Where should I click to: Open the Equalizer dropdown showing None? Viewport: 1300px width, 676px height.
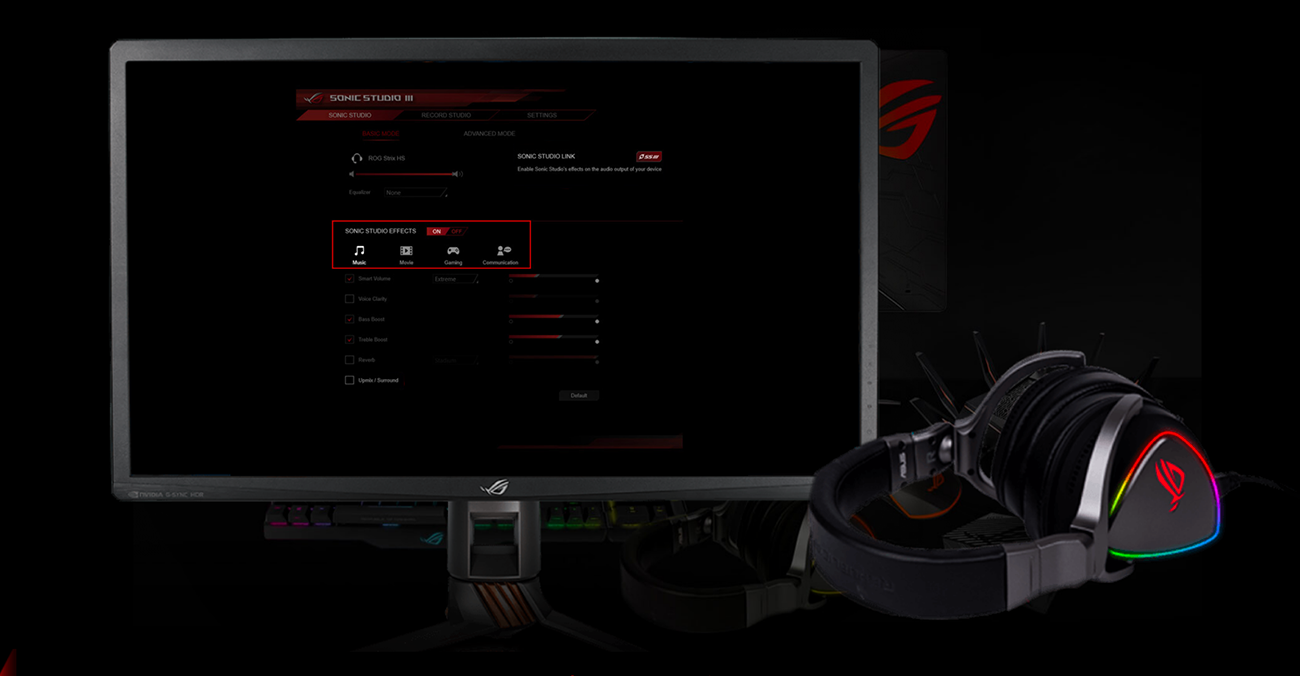415,192
